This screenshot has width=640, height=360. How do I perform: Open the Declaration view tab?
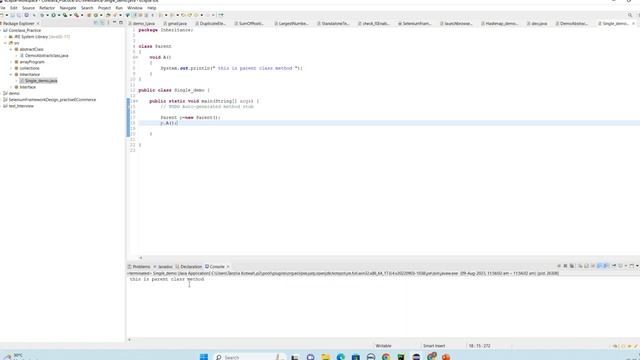[x=189, y=267]
